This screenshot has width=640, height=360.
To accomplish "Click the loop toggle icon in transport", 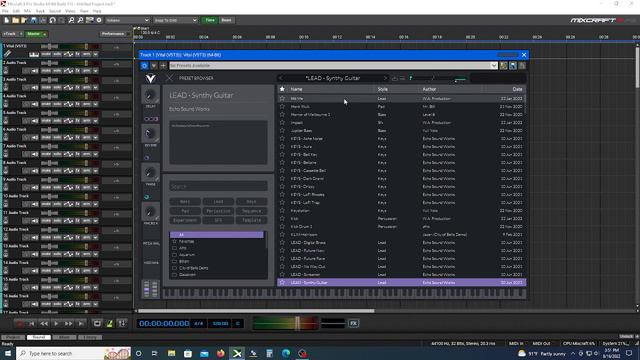I will click(97, 324).
